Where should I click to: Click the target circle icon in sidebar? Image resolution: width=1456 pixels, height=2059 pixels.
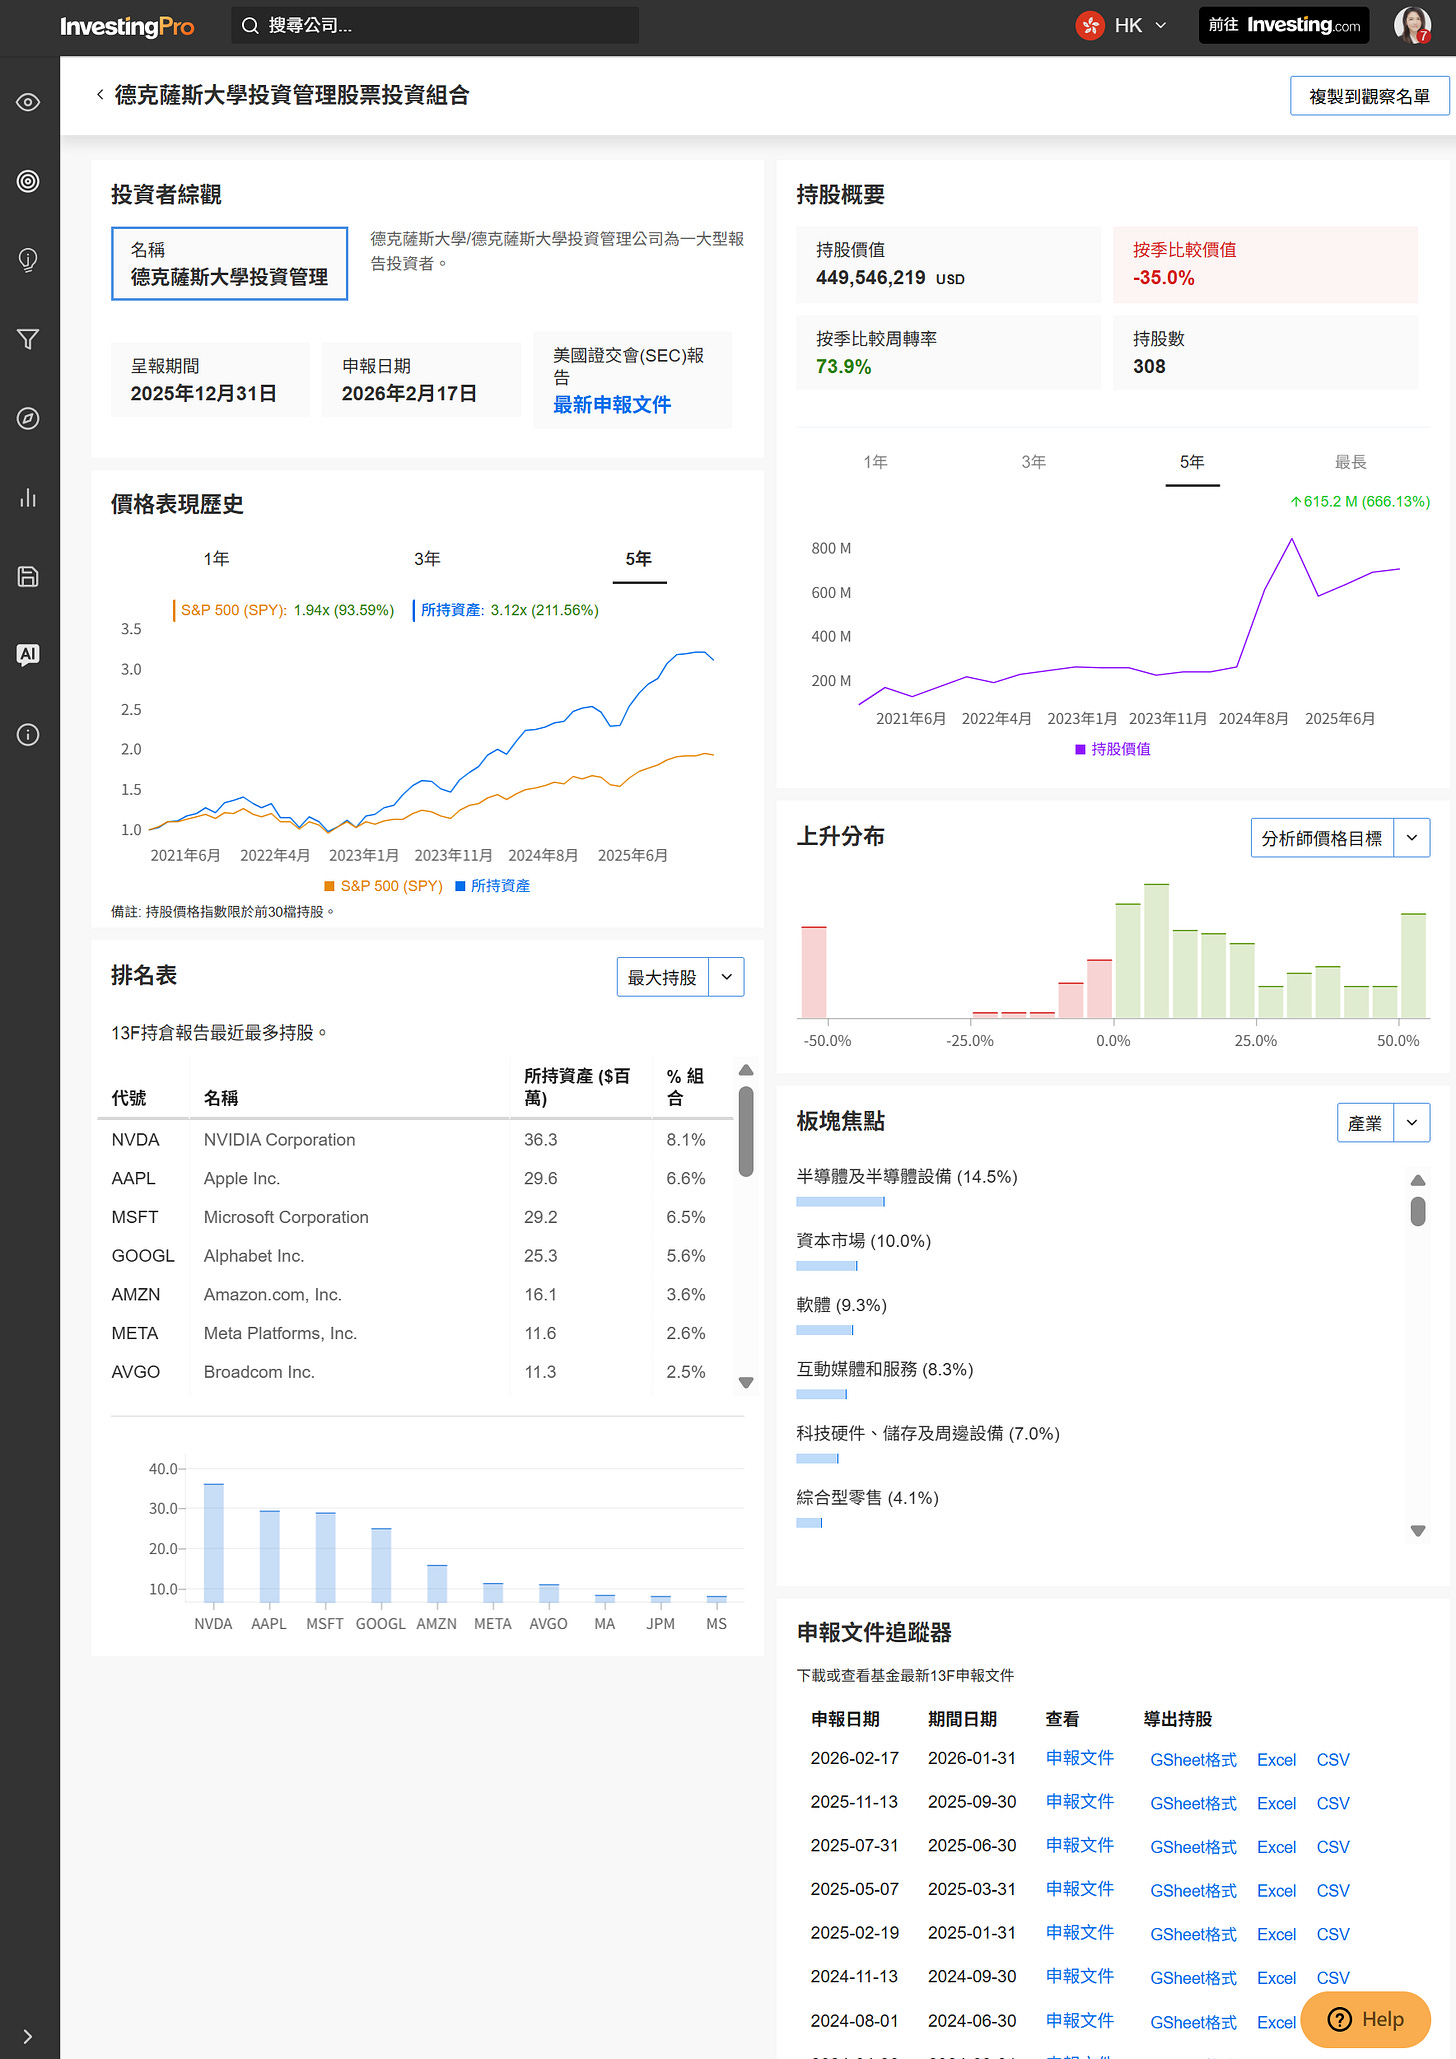click(x=28, y=181)
